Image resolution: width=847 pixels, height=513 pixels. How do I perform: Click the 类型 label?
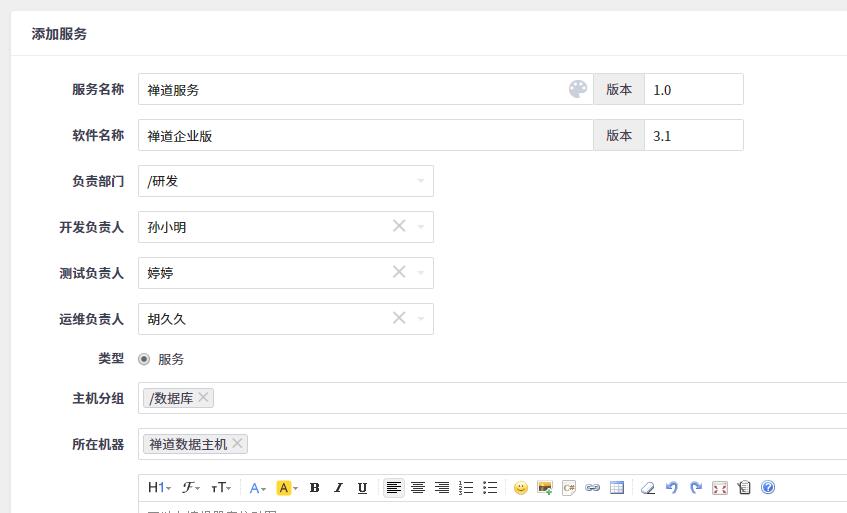point(111,359)
